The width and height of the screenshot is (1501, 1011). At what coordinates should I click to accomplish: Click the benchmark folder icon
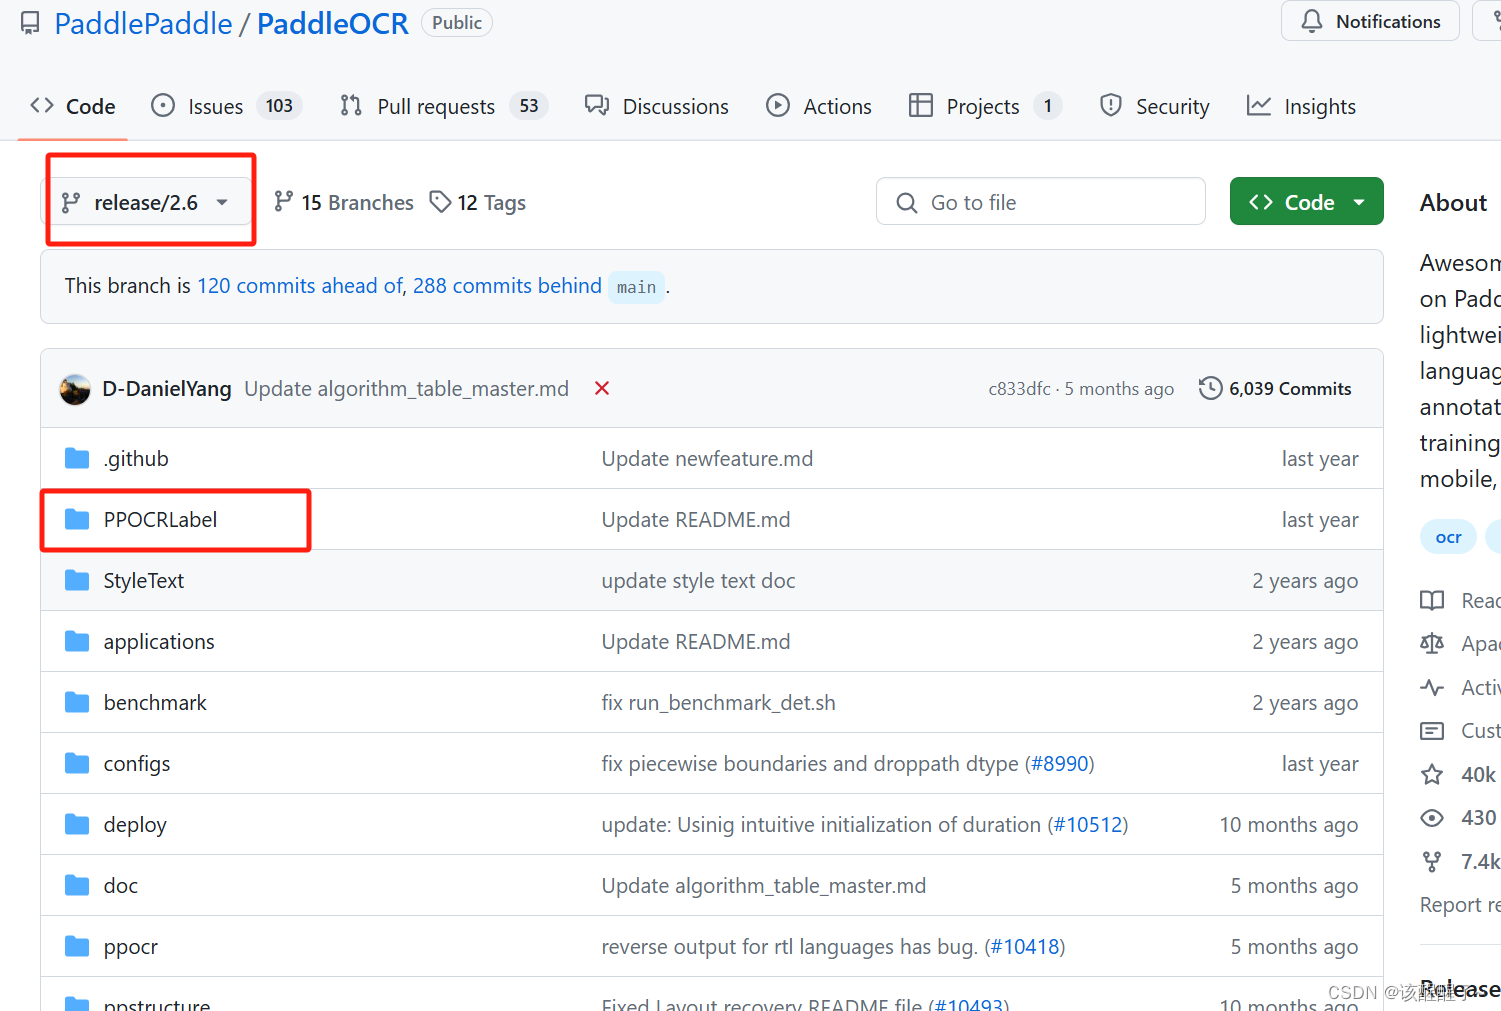[x=77, y=702]
